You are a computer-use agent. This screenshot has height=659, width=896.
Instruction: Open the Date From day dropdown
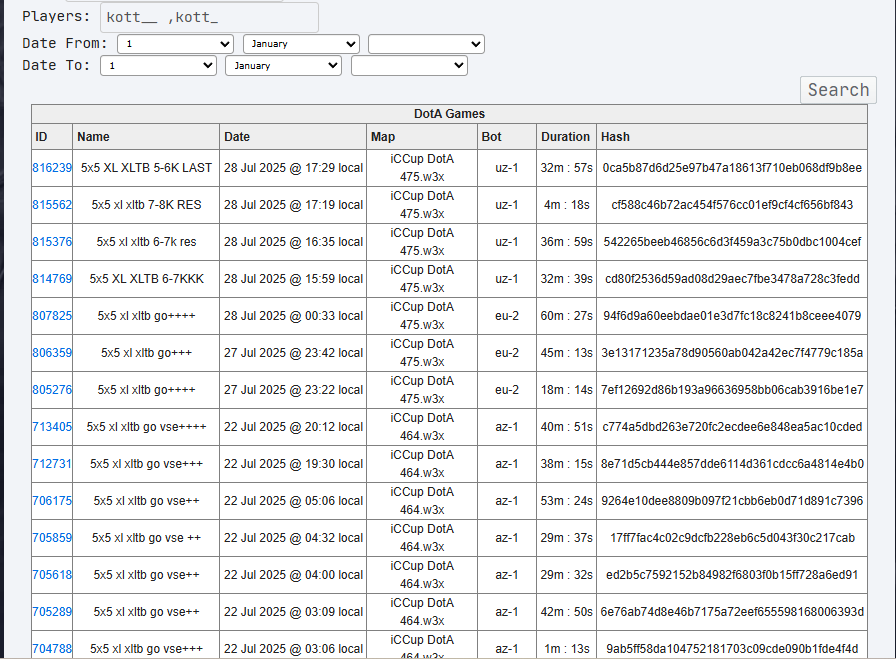175,44
